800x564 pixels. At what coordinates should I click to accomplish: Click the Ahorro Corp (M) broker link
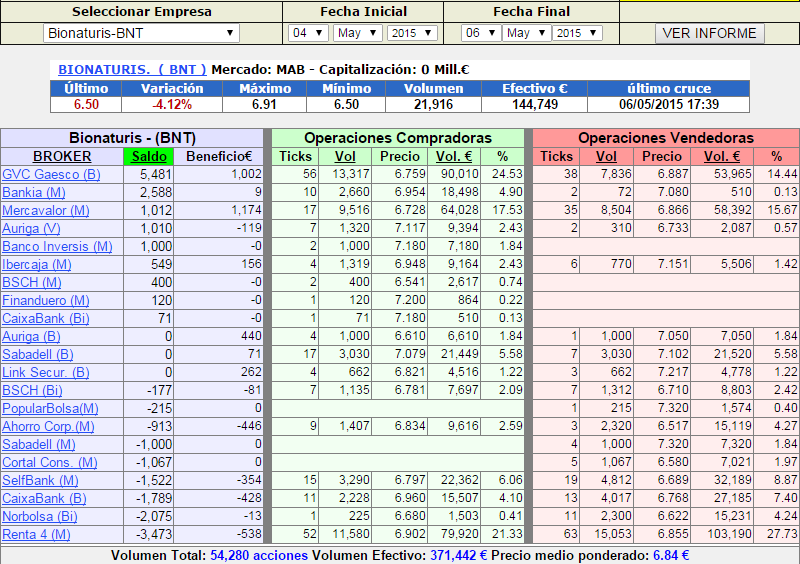(49, 426)
